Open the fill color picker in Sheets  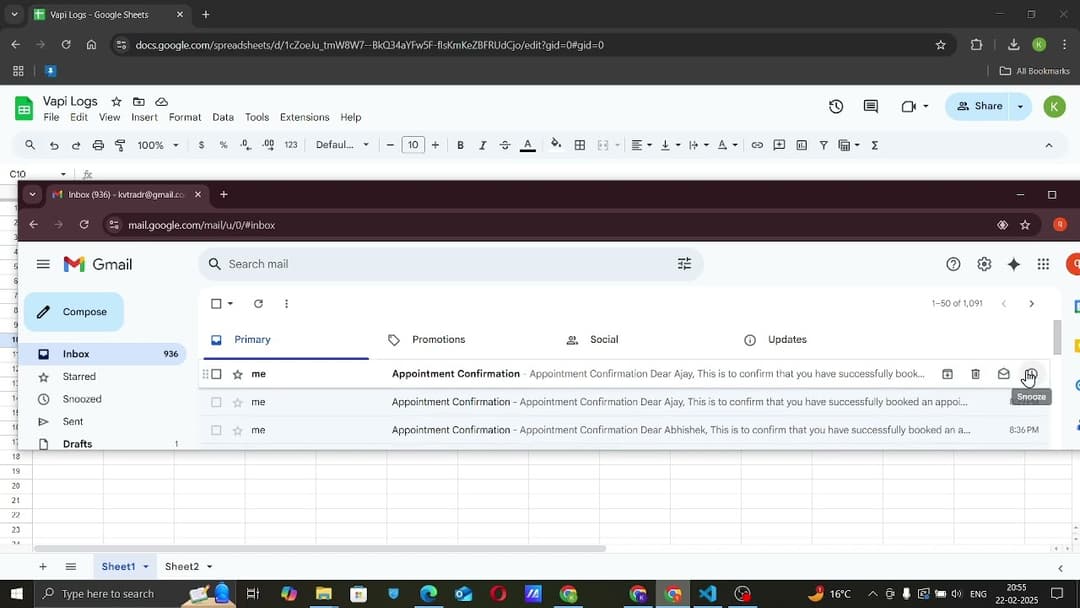(556, 145)
